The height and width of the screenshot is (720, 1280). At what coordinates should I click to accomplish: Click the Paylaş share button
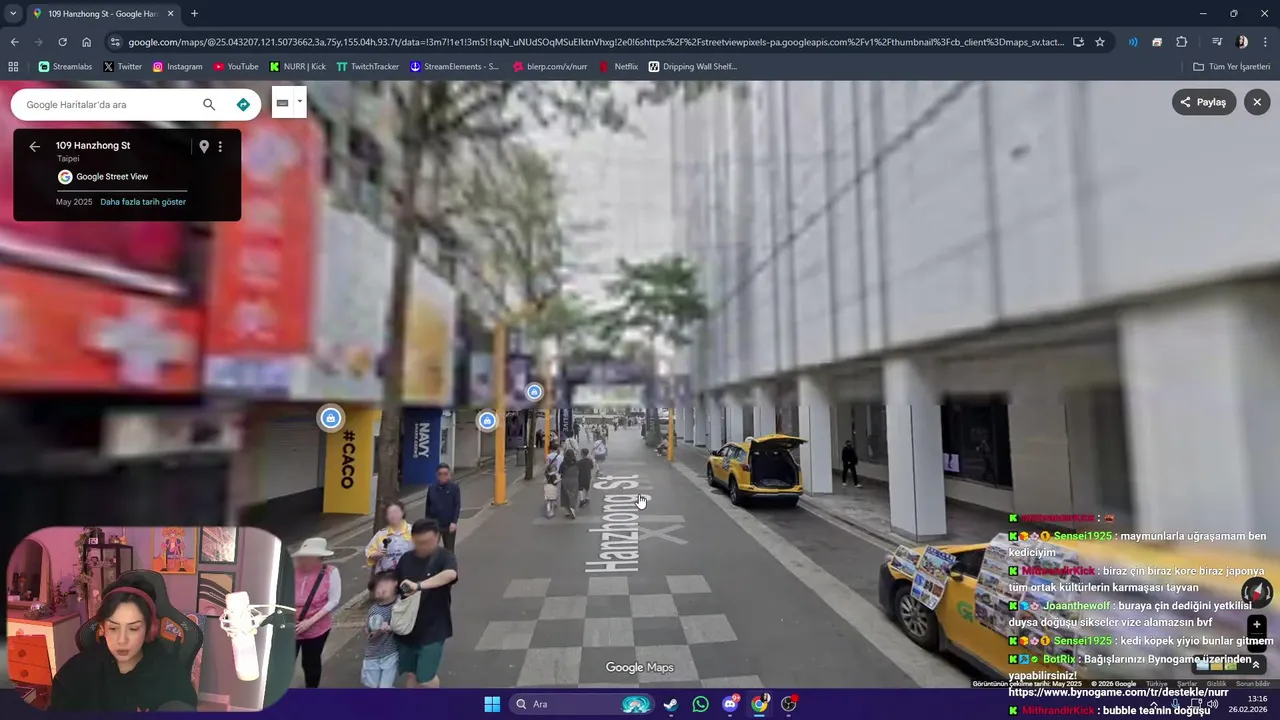tap(1204, 102)
